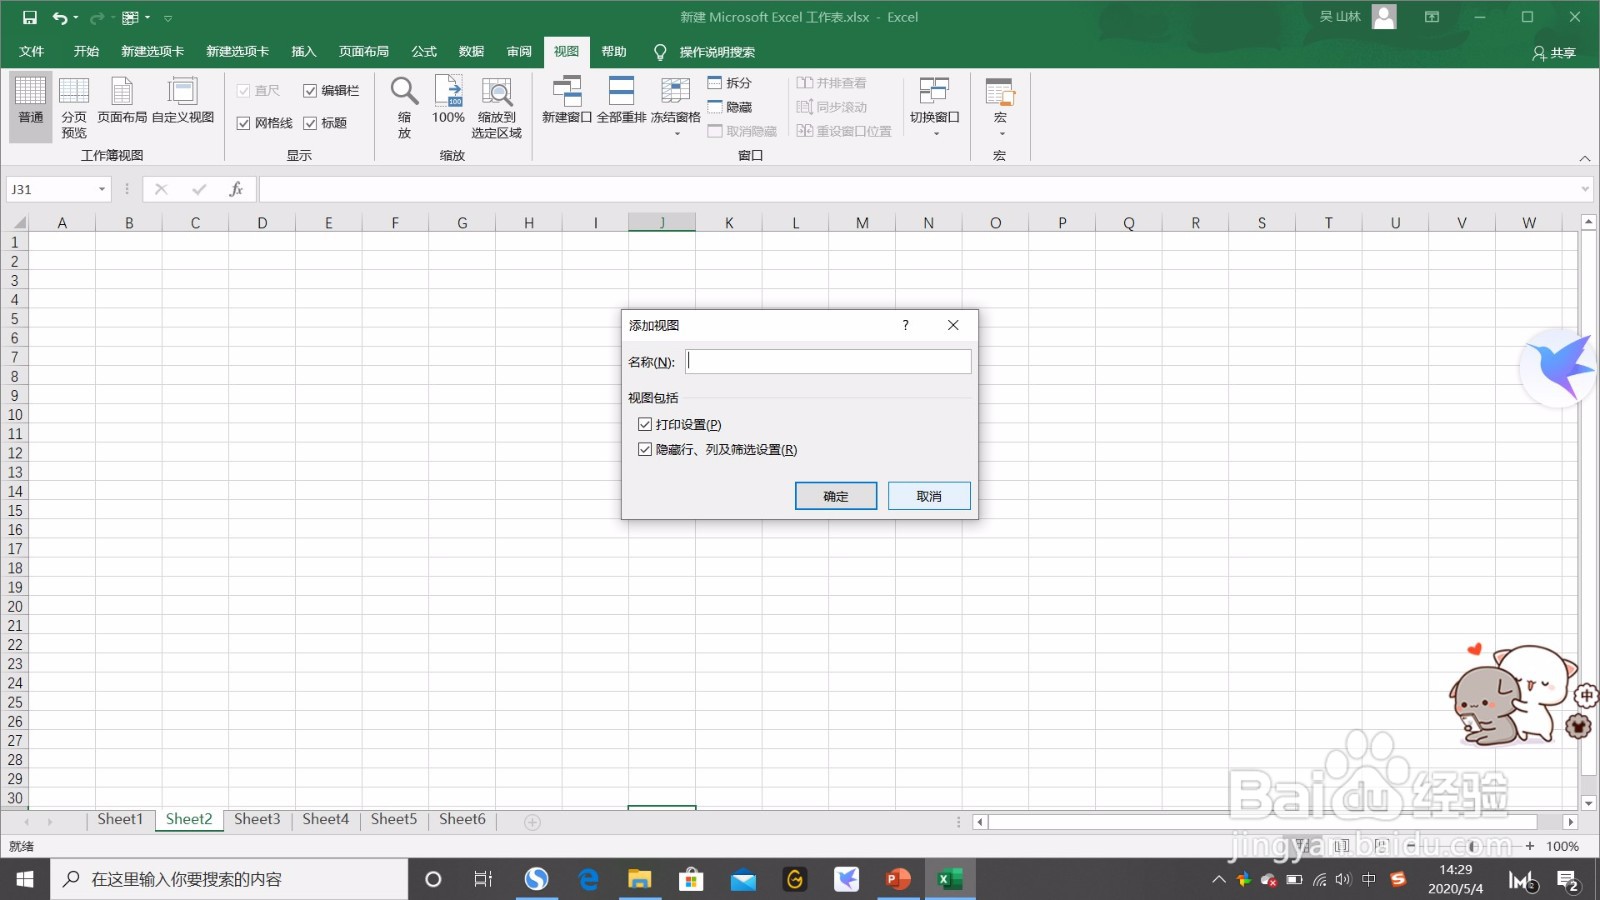Click Hide (隐藏) window button

pyautogui.click(x=730, y=107)
